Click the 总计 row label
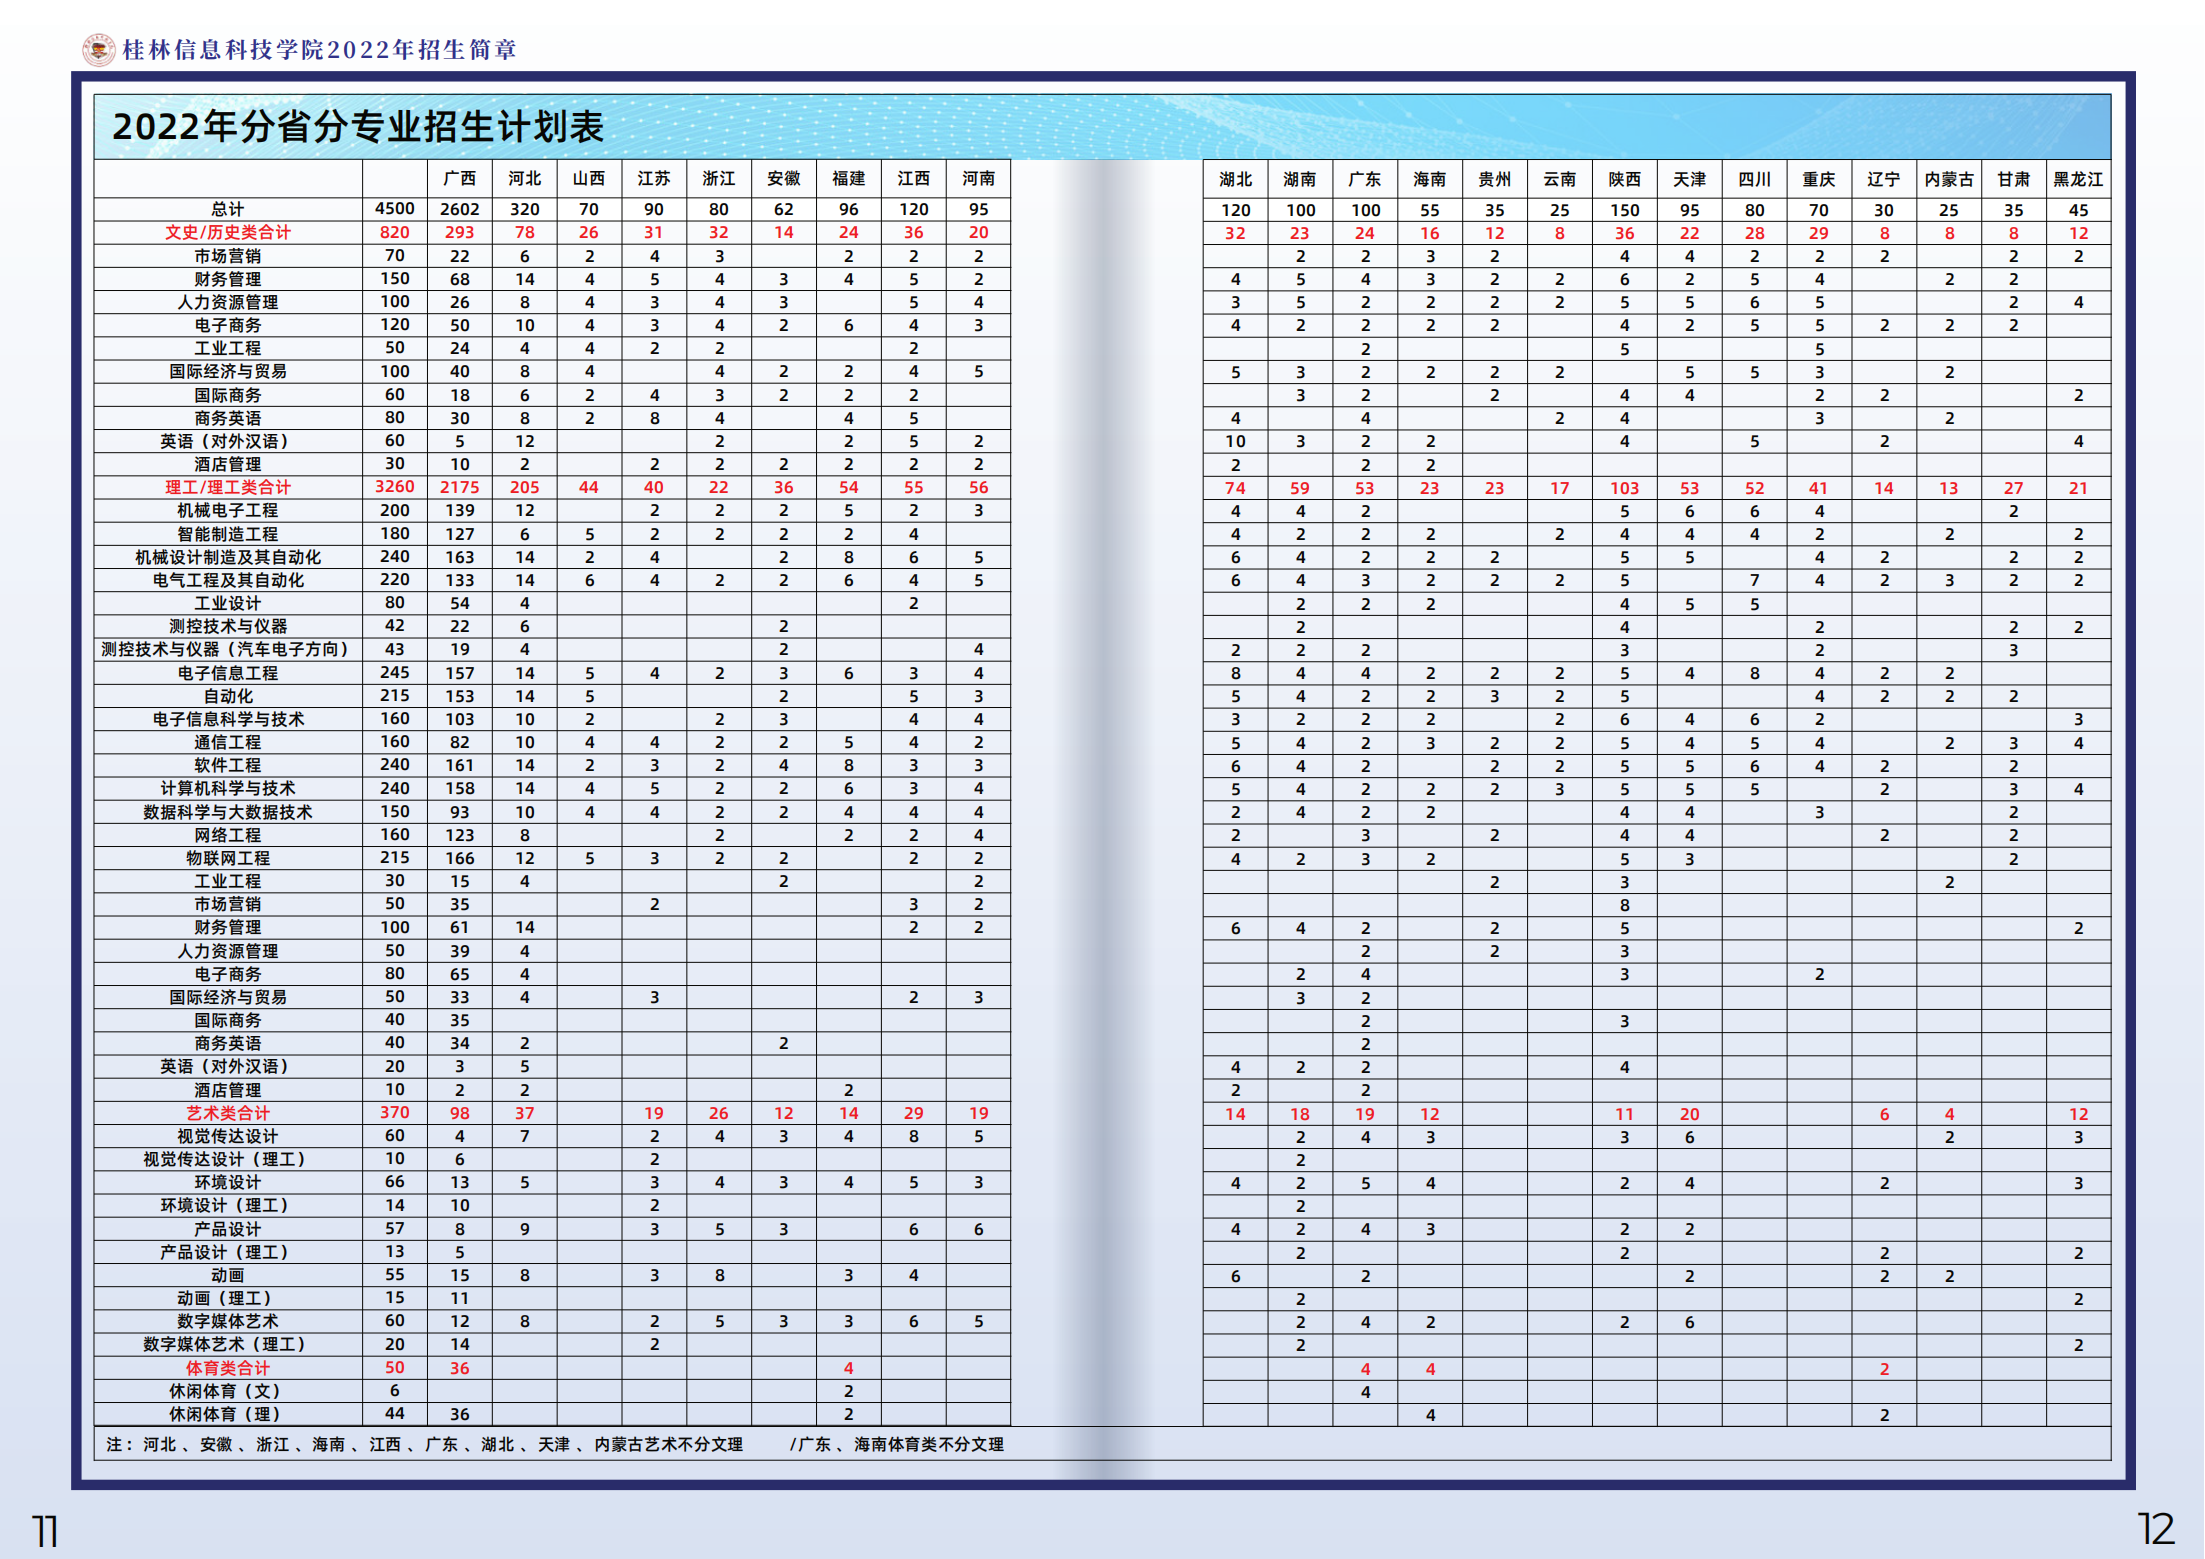The image size is (2205, 1559). tap(227, 209)
